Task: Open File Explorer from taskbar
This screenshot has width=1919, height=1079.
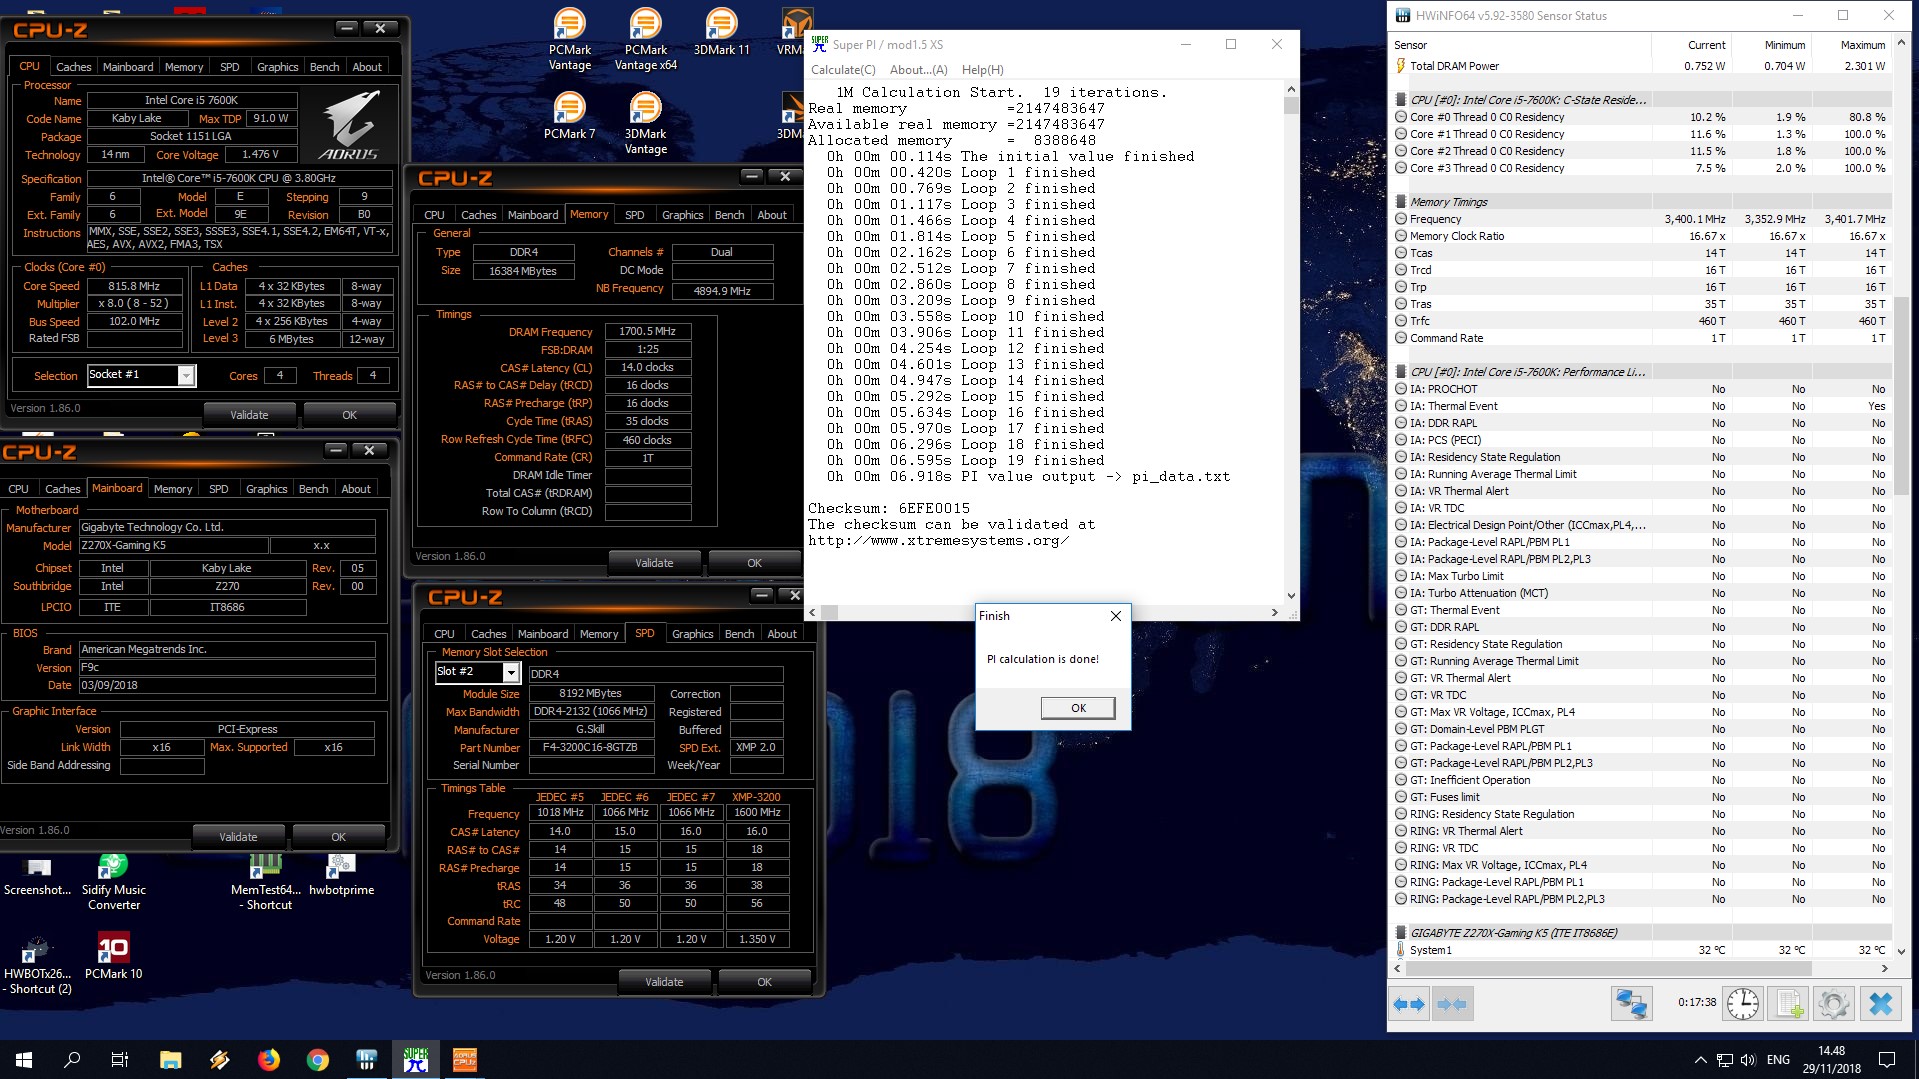Action: (x=170, y=1059)
